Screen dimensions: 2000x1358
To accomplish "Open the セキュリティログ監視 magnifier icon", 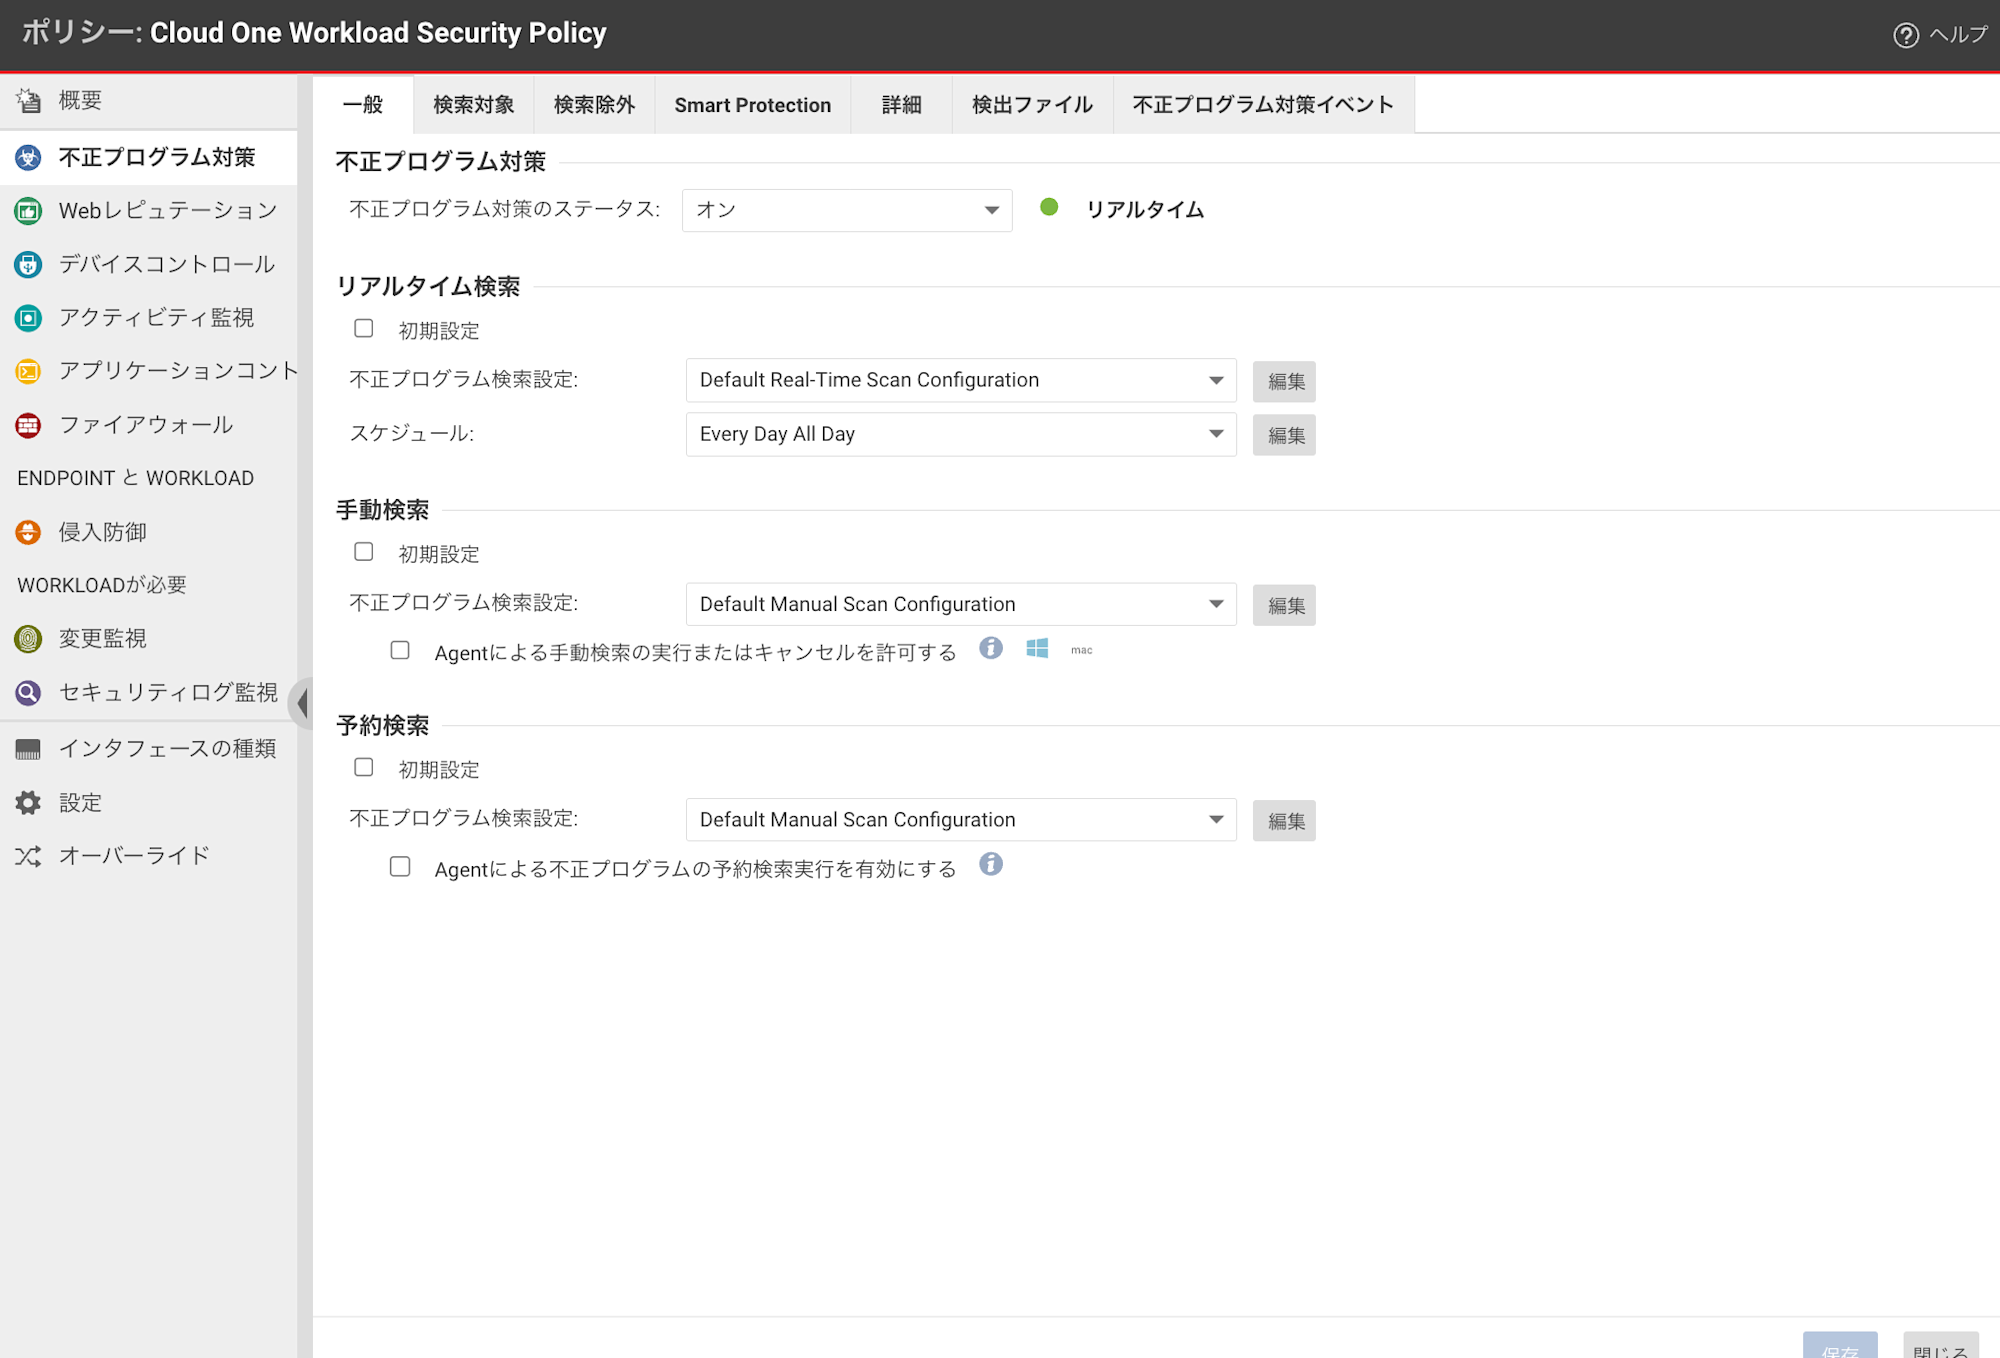I will (28, 692).
